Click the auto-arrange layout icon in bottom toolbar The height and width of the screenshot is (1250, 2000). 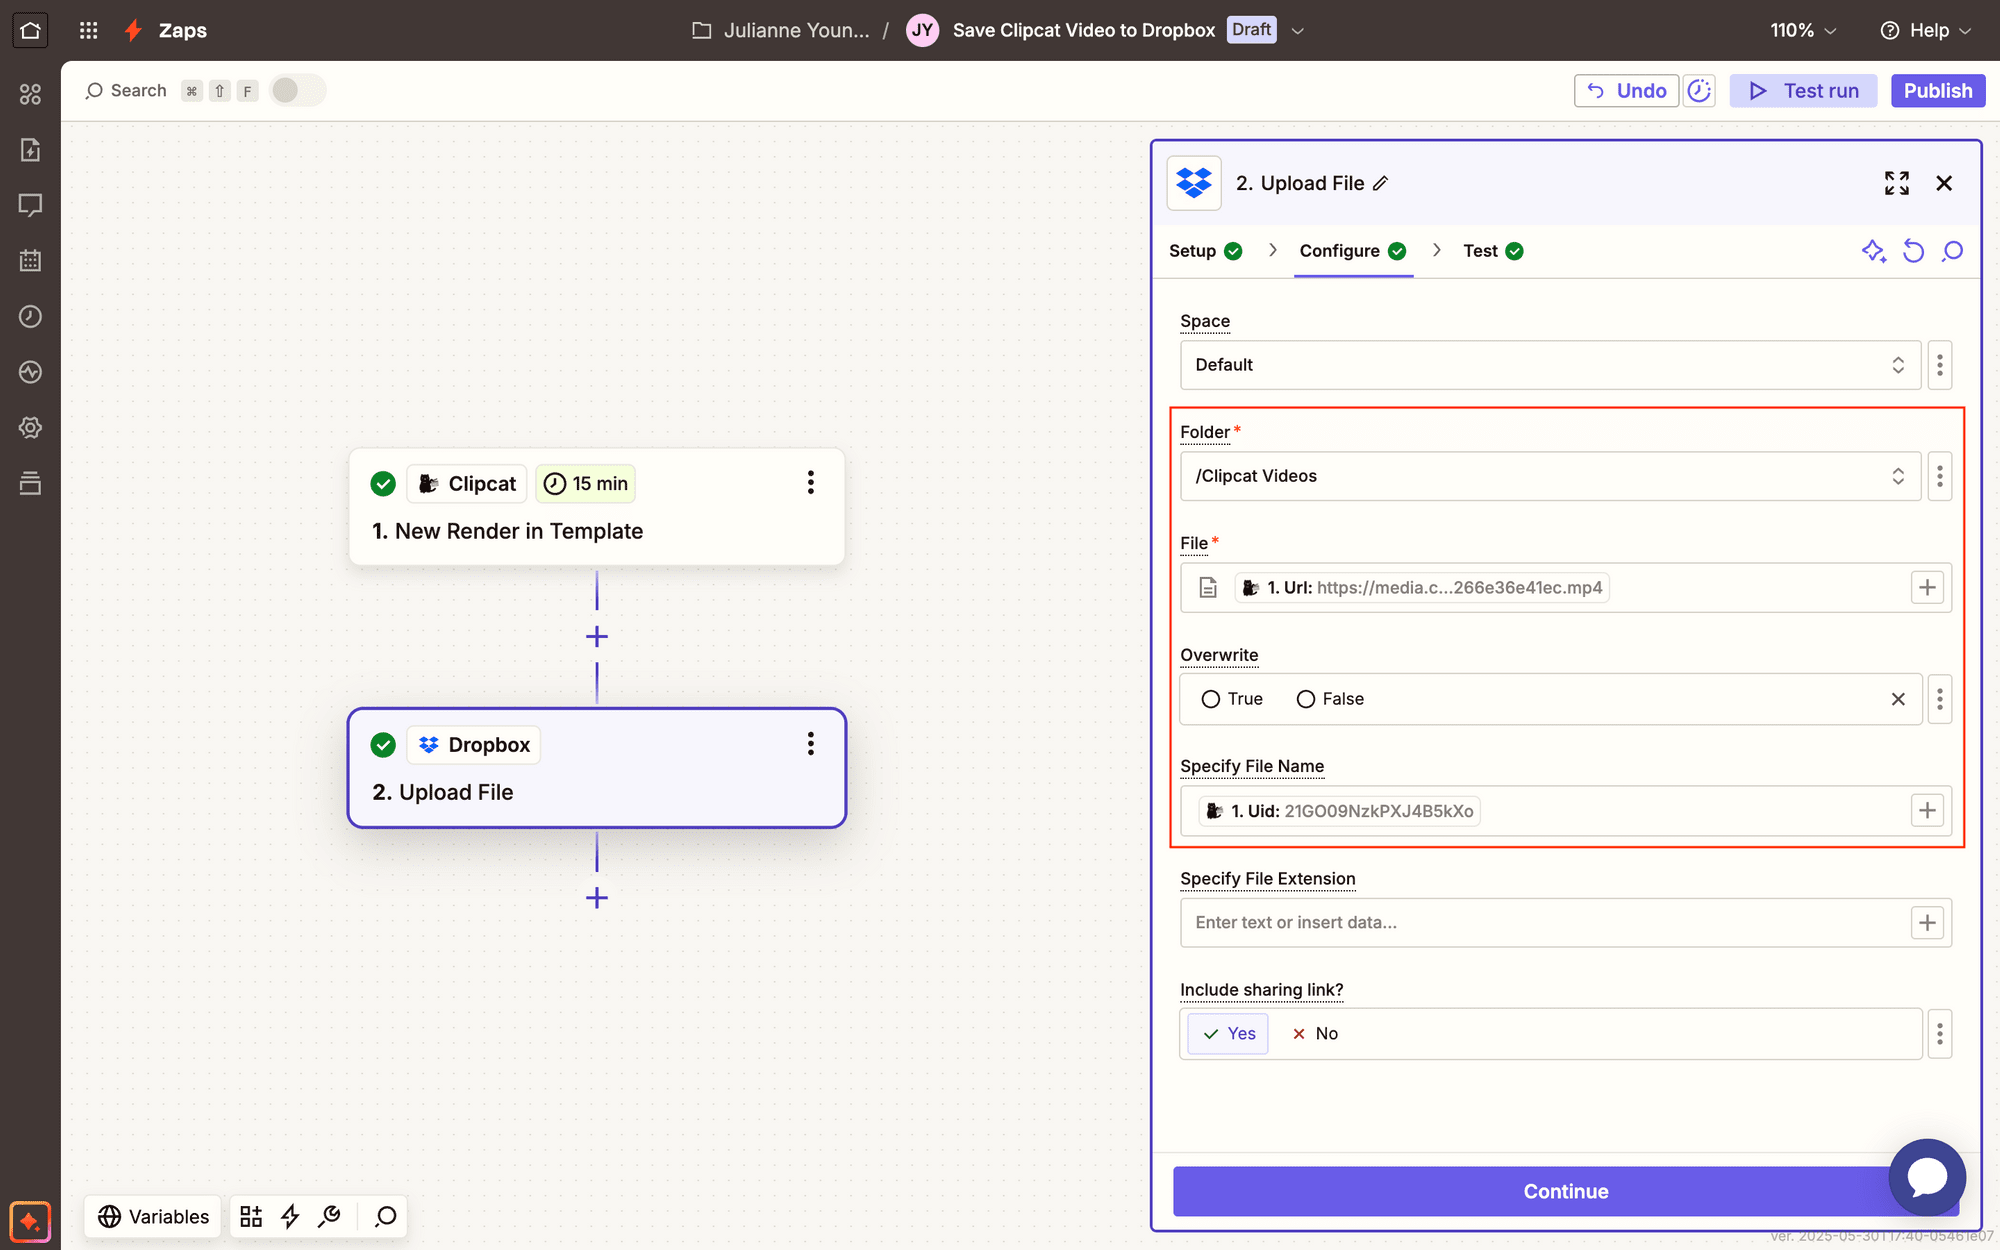[x=251, y=1216]
